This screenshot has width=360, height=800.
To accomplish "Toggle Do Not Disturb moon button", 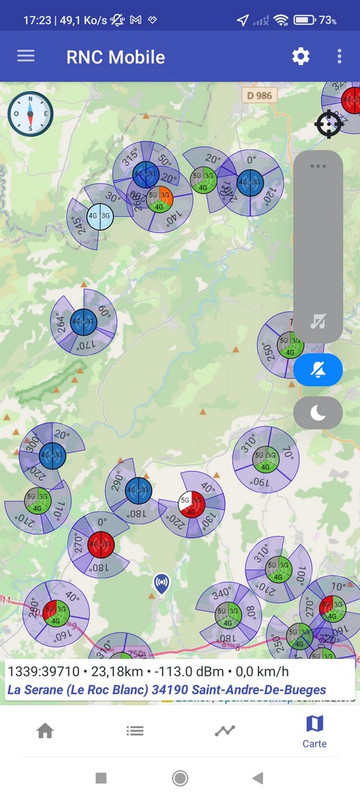I will 318,413.
